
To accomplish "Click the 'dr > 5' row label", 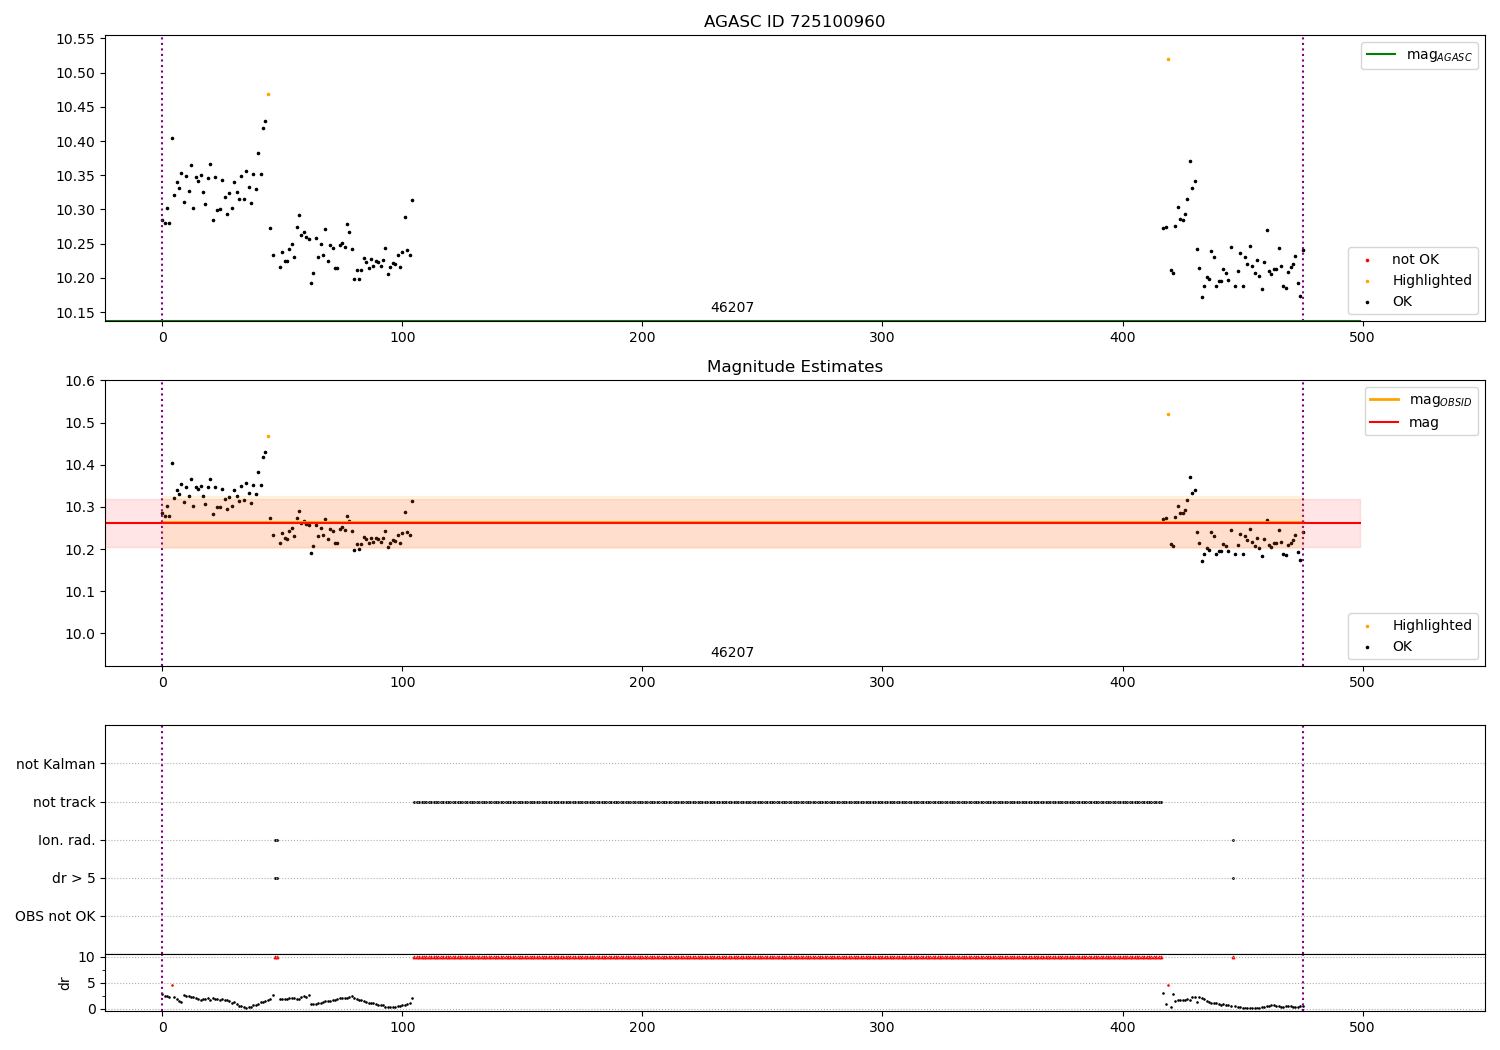I will click(74, 879).
